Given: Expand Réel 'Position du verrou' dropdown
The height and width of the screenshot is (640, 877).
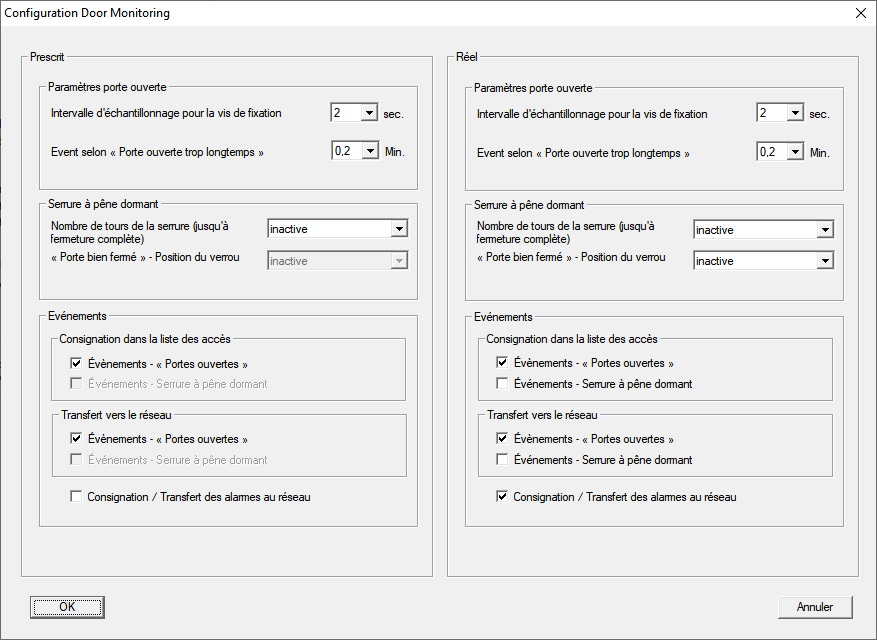Looking at the screenshot, I should coord(825,261).
